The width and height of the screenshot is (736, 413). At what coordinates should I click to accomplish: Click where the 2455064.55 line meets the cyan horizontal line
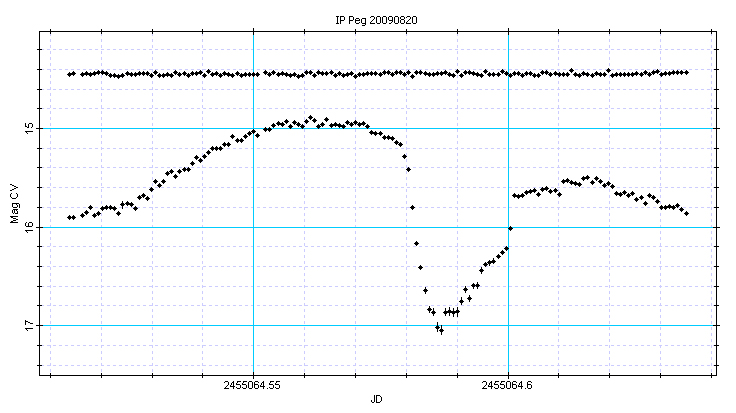[253, 128]
